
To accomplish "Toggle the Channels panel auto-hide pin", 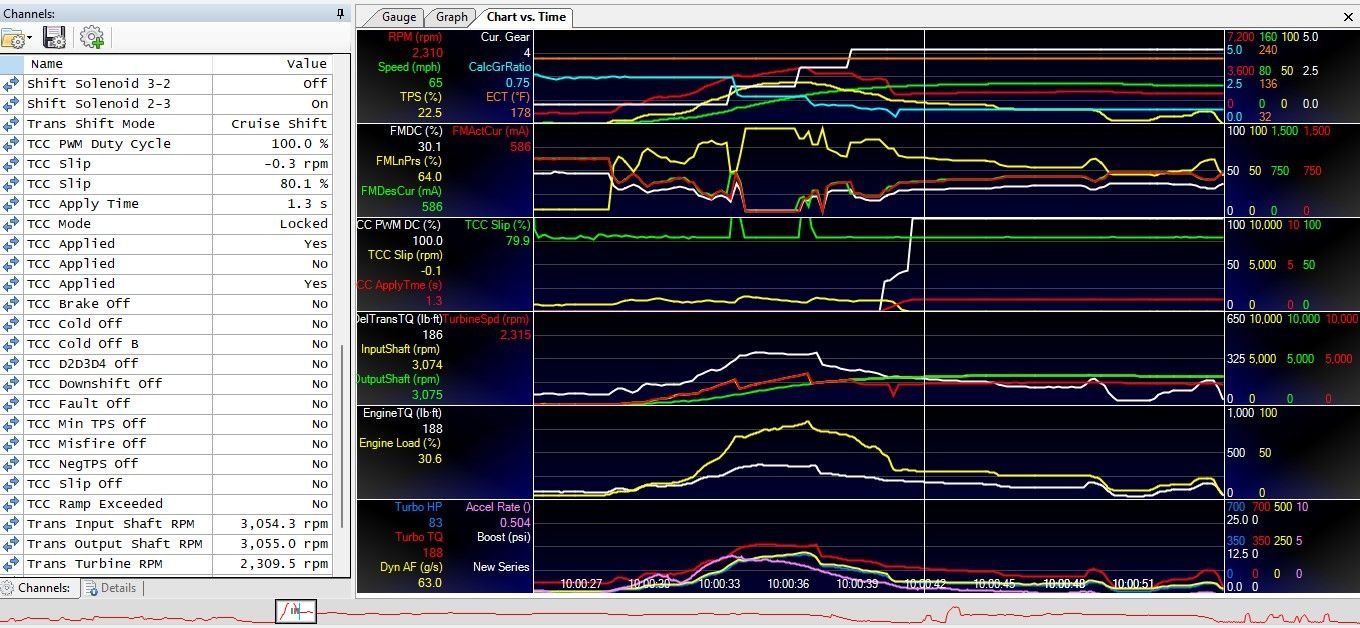I will [x=340, y=14].
